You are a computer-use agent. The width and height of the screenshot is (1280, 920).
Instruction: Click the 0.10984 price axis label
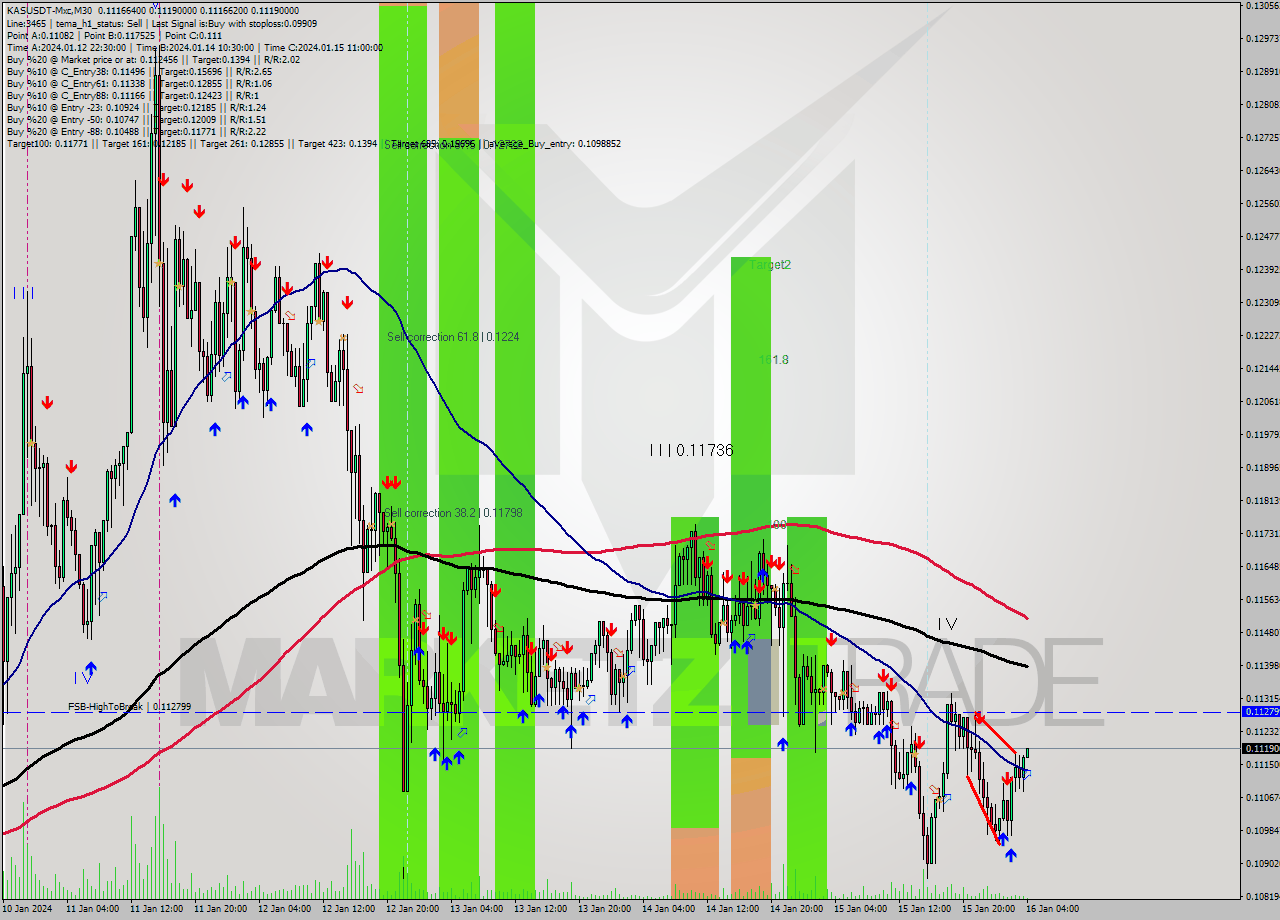tap(1262, 831)
